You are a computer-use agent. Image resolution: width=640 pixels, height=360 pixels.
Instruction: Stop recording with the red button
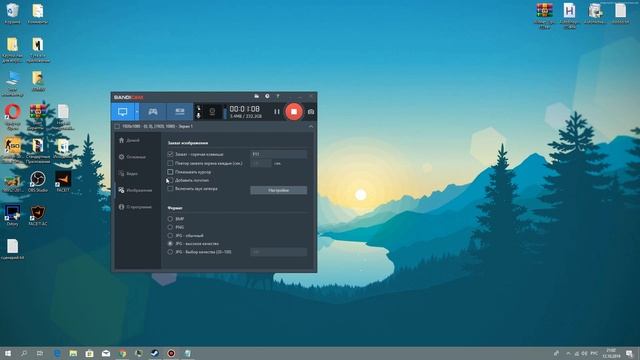293,111
